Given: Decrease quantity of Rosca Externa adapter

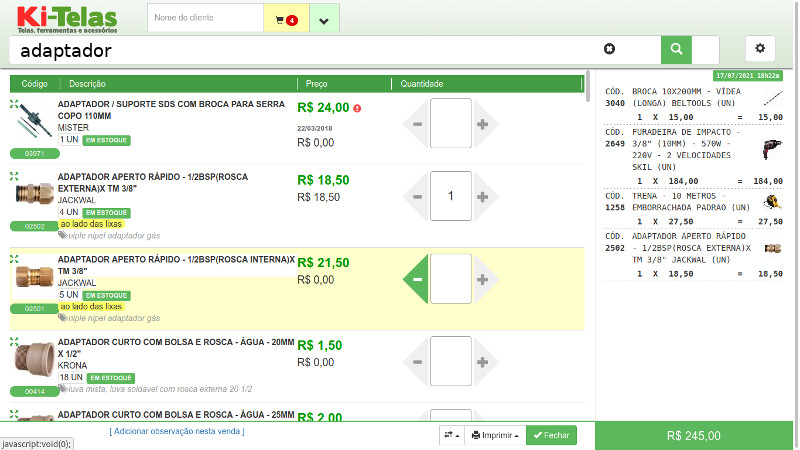Looking at the screenshot, I should click(x=416, y=196).
